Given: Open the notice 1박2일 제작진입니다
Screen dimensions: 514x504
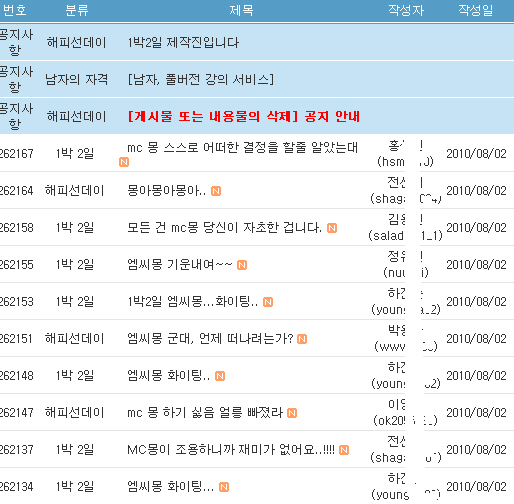Looking at the screenshot, I should (x=183, y=43).
